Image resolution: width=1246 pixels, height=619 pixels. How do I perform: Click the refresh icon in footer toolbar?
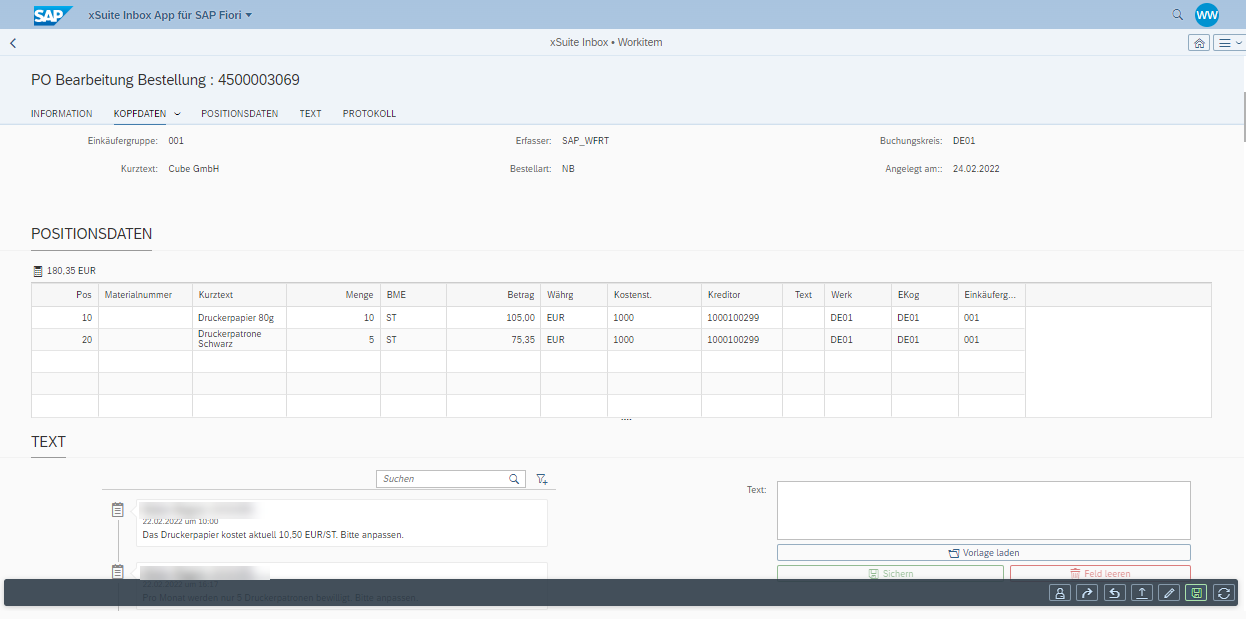pyautogui.click(x=1222, y=593)
